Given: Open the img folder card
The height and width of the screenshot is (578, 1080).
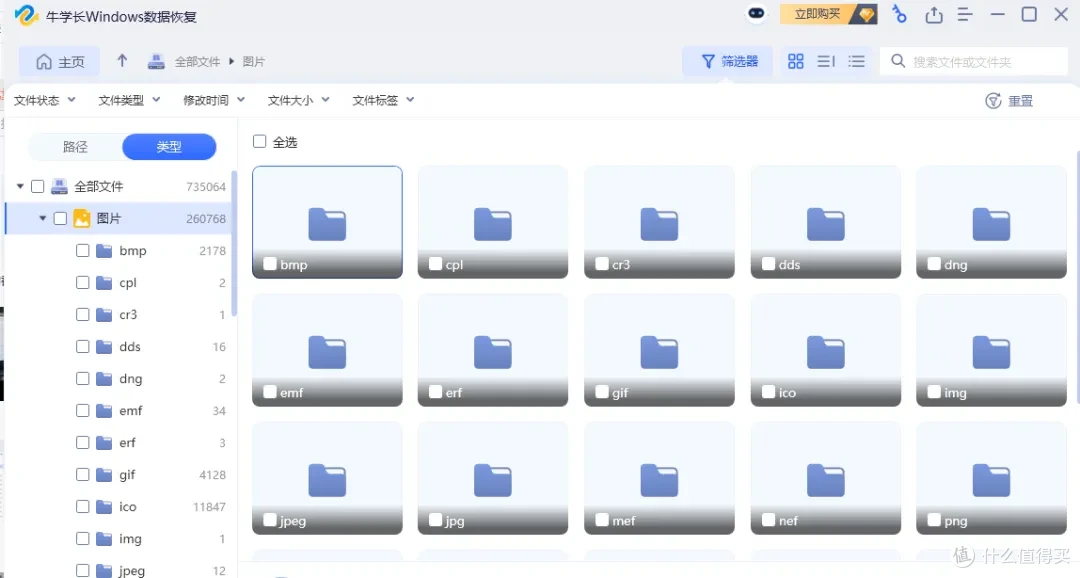Looking at the screenshot, I should point(991,350).
